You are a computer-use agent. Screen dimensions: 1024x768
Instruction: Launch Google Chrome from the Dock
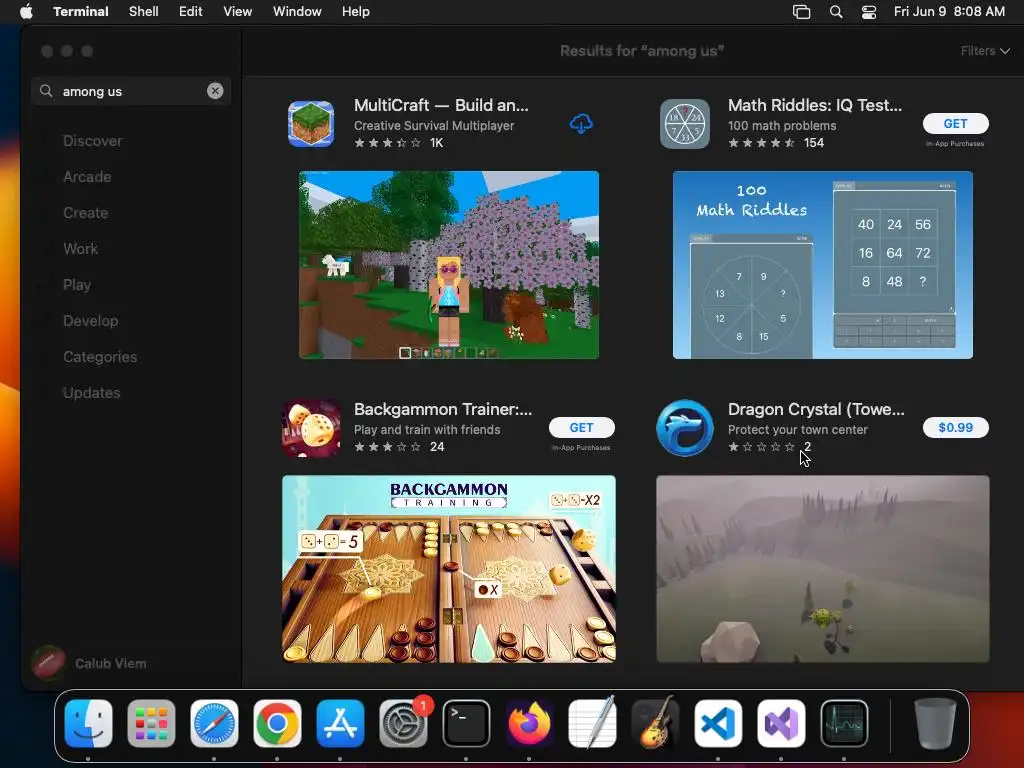(x=277, y=724)
